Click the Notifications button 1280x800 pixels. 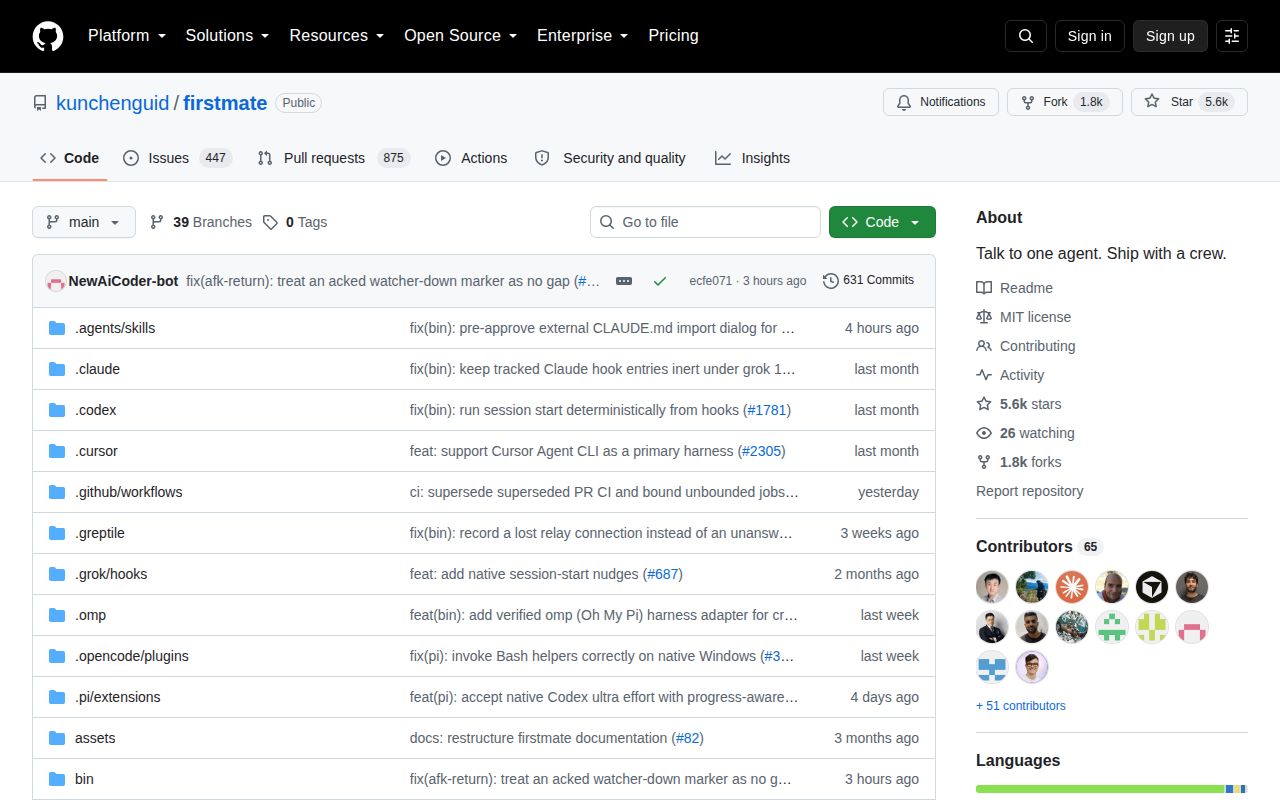click(x=940, y=102)
